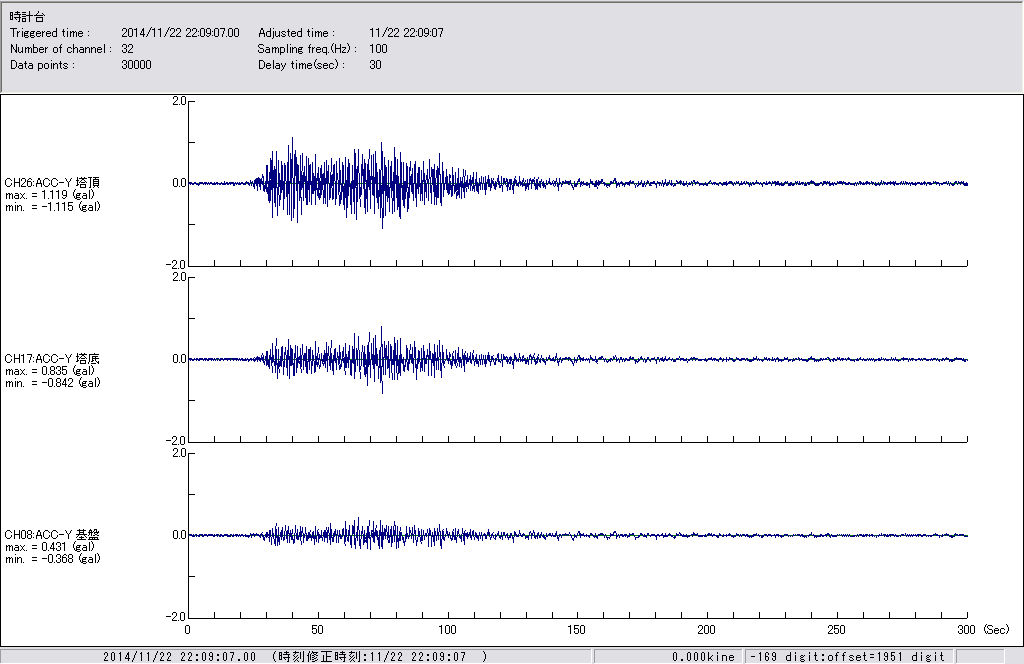Click the Triggered time value 2014/11/22 22:09:07.00
The image size is (1024, 664).
[187, 33]
